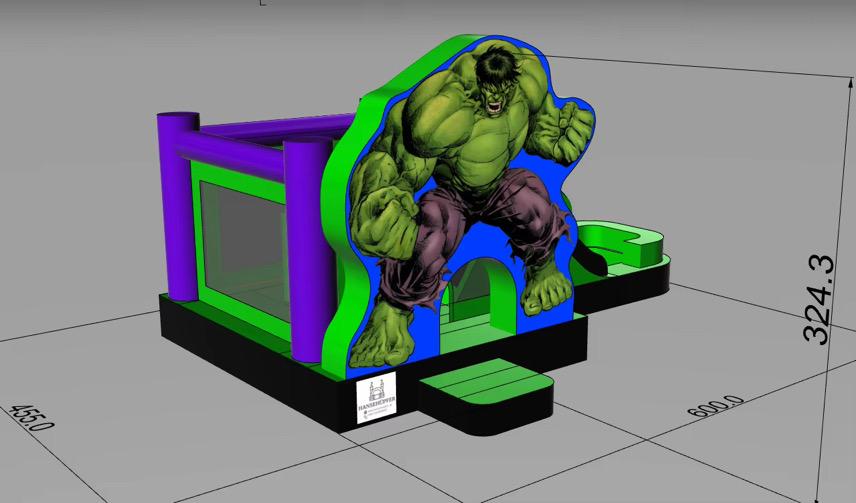Click the Hansehopper logo sign on the base

[376, 398]
